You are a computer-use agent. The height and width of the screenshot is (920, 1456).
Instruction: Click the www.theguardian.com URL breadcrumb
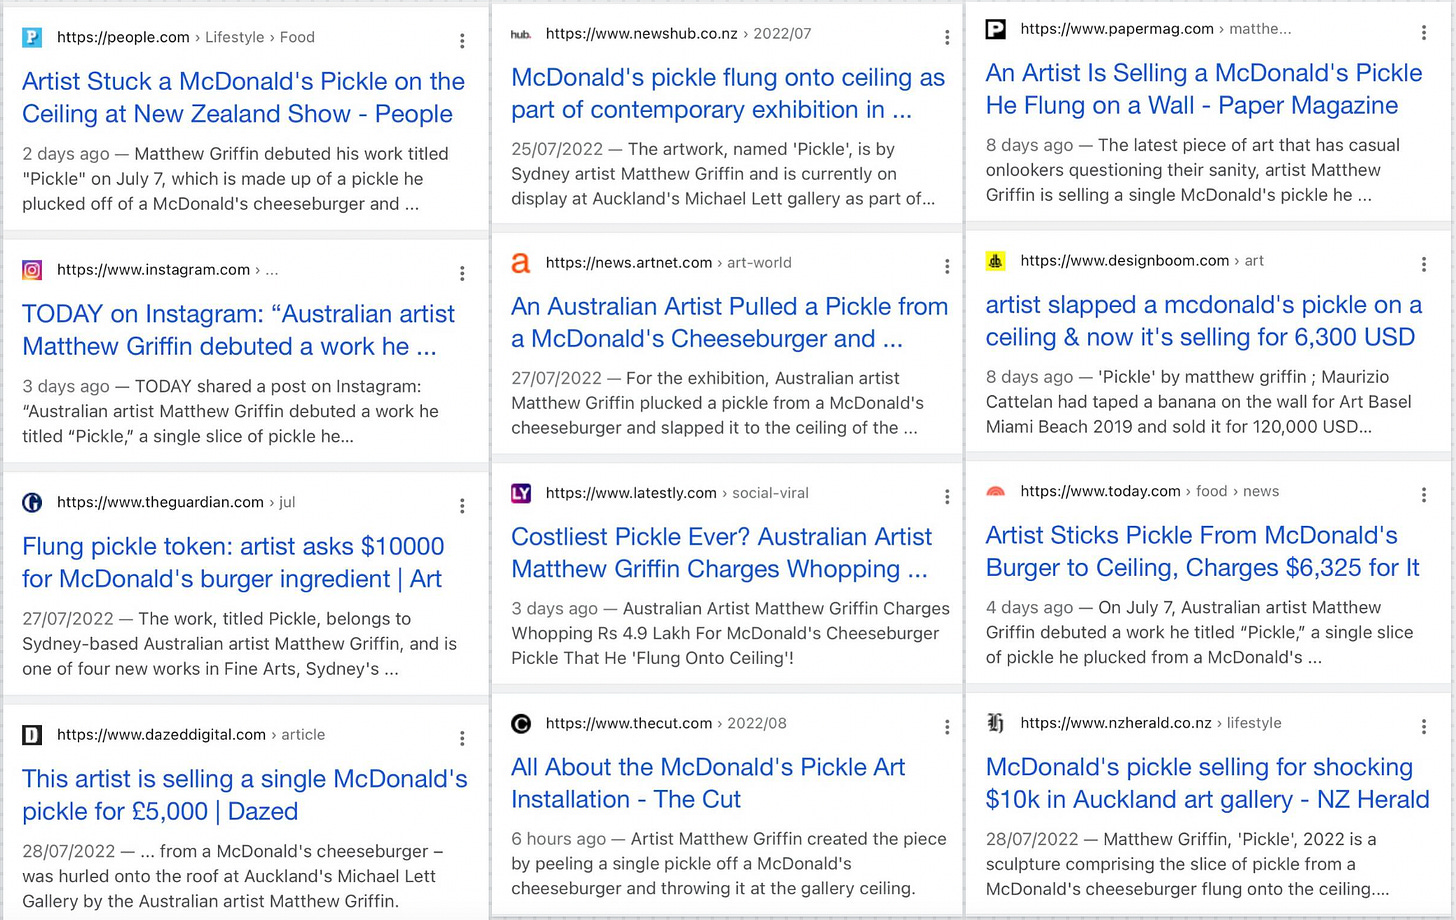(x=176, y=502)
